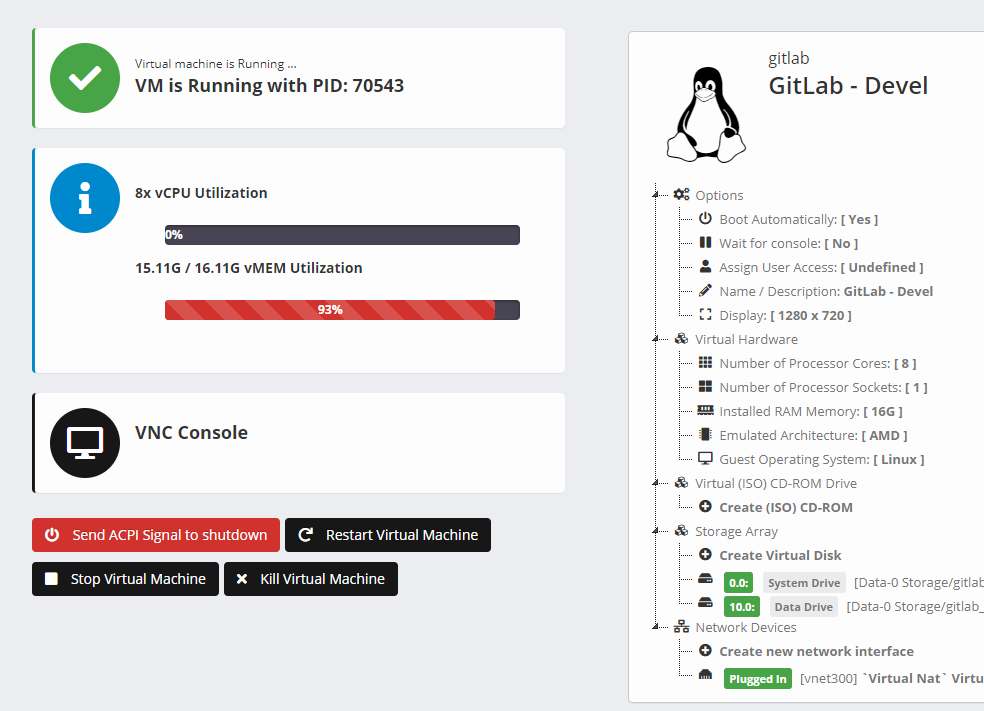Change Assign User Access [ Undefined ]
Screen dimensions: 984x711
882,267
